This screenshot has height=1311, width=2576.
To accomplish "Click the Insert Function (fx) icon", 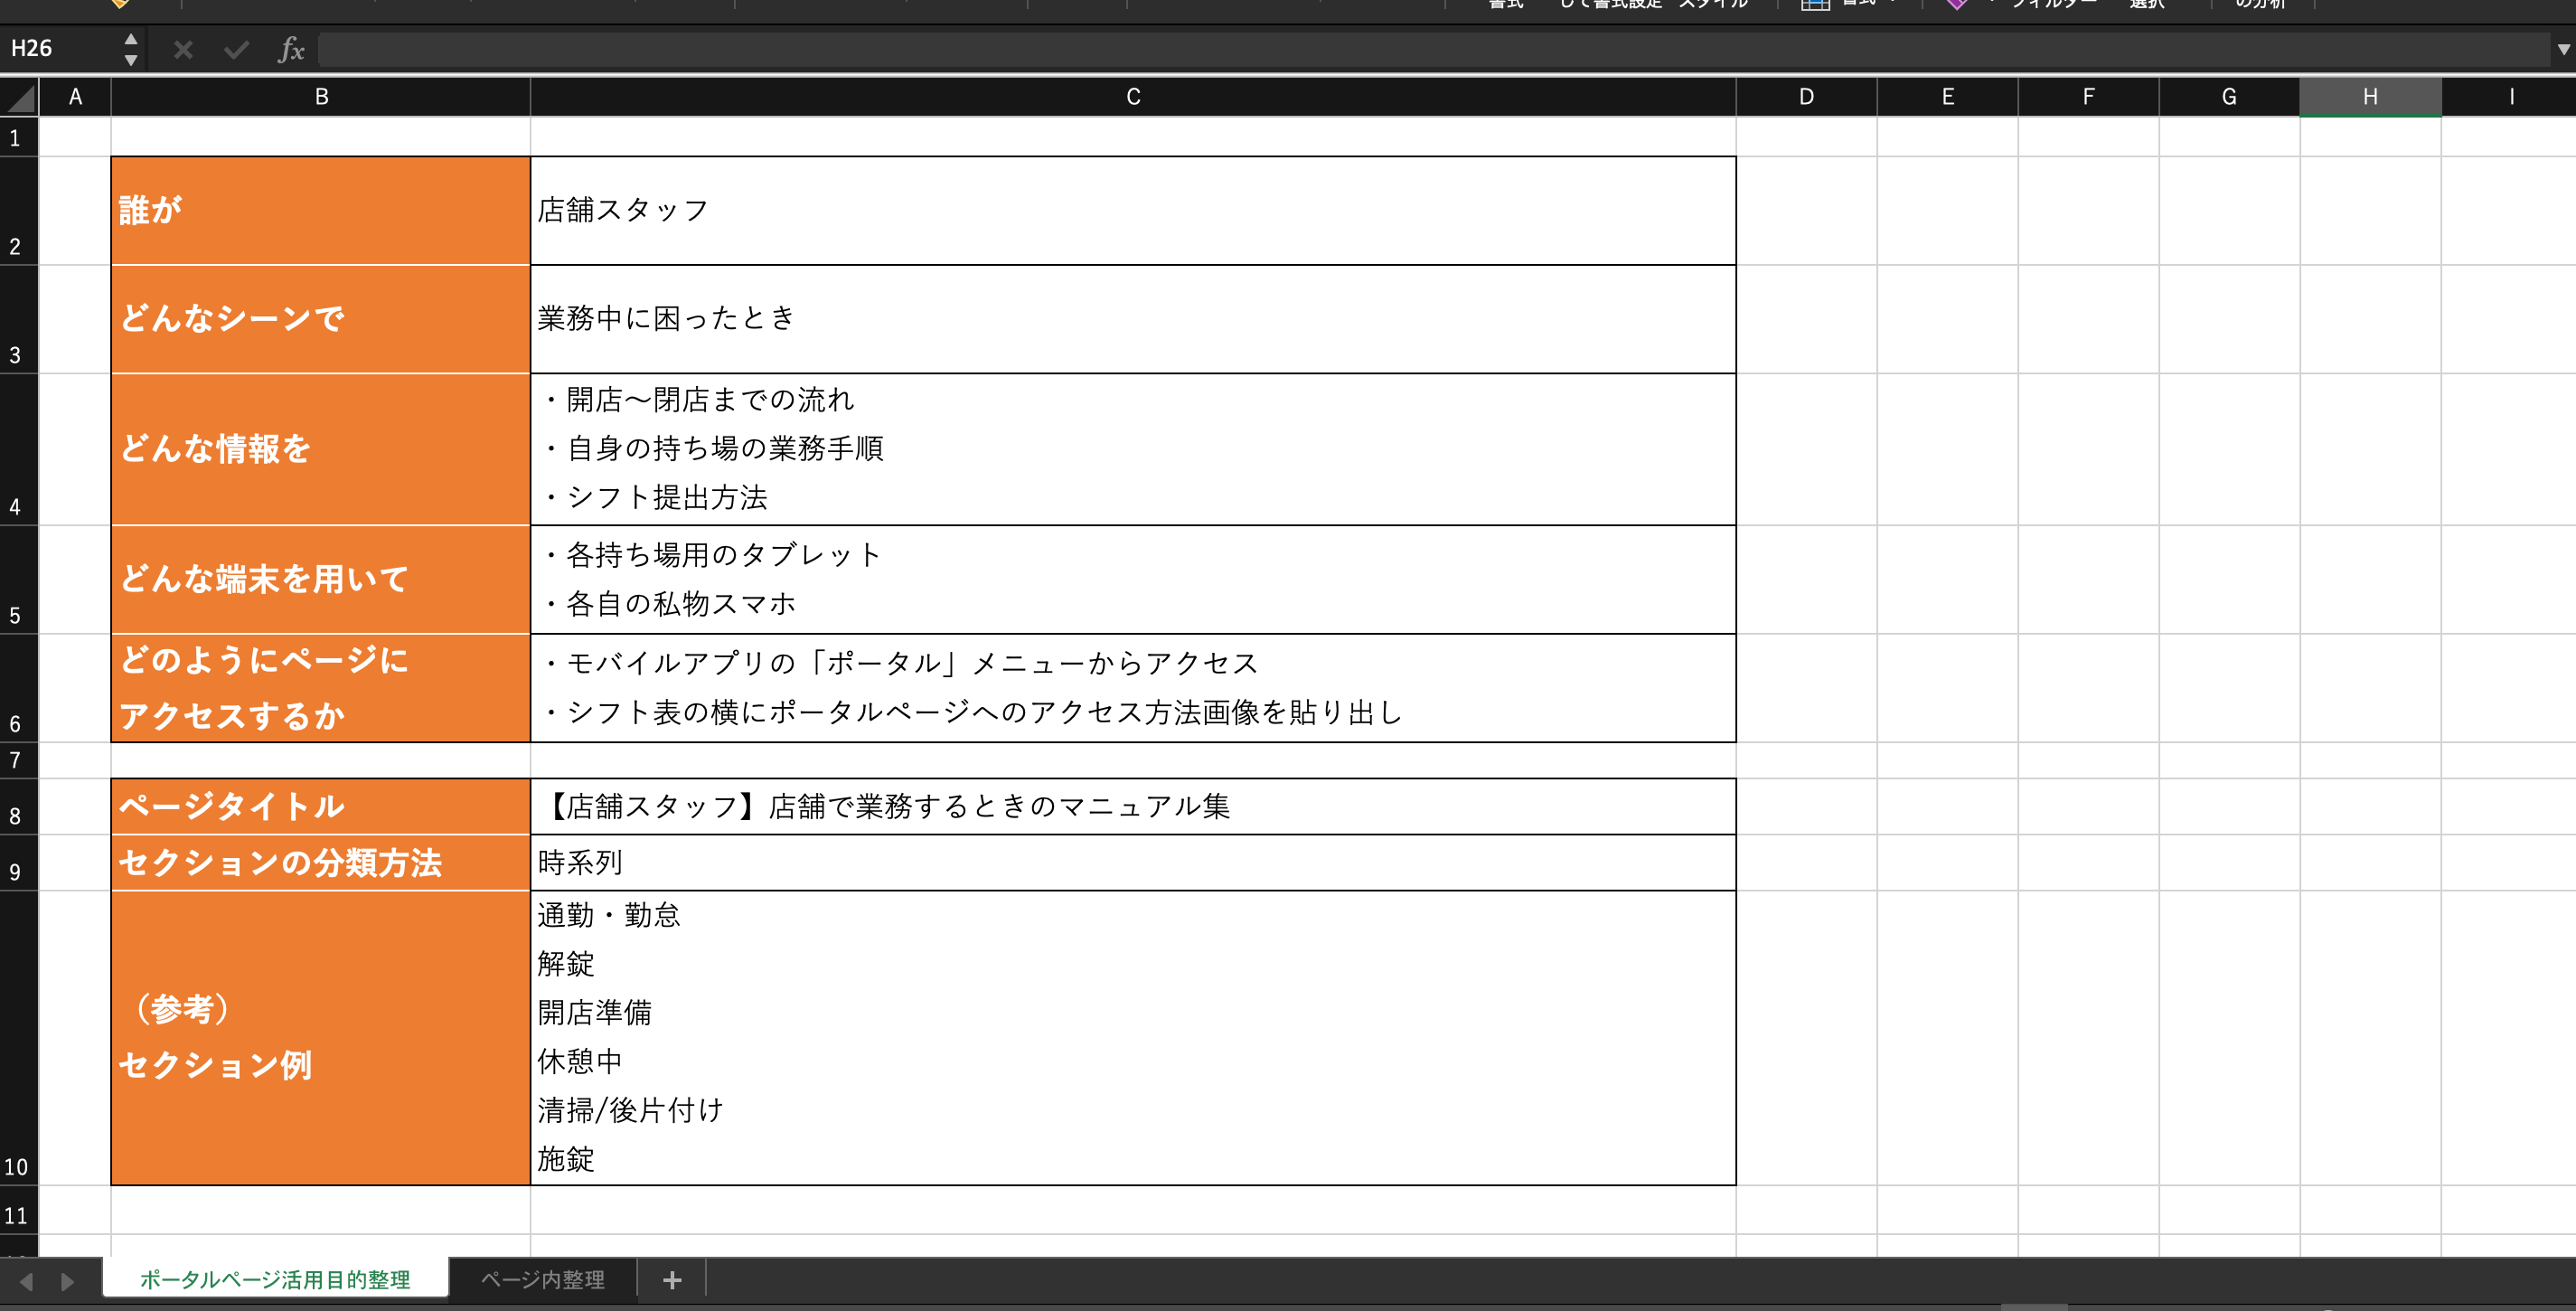I will [290, 49].
